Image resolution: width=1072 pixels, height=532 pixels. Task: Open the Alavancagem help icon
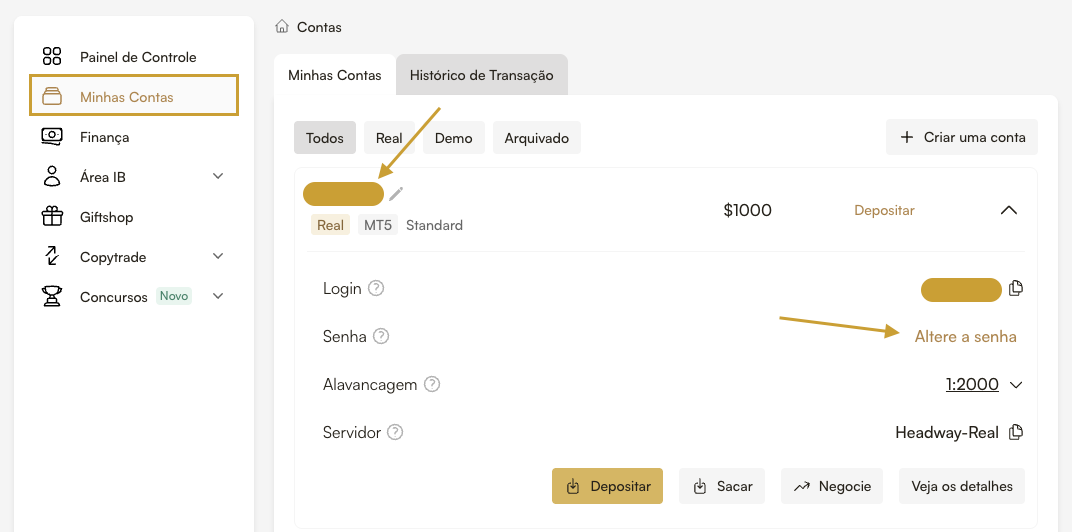click(432, 385)
